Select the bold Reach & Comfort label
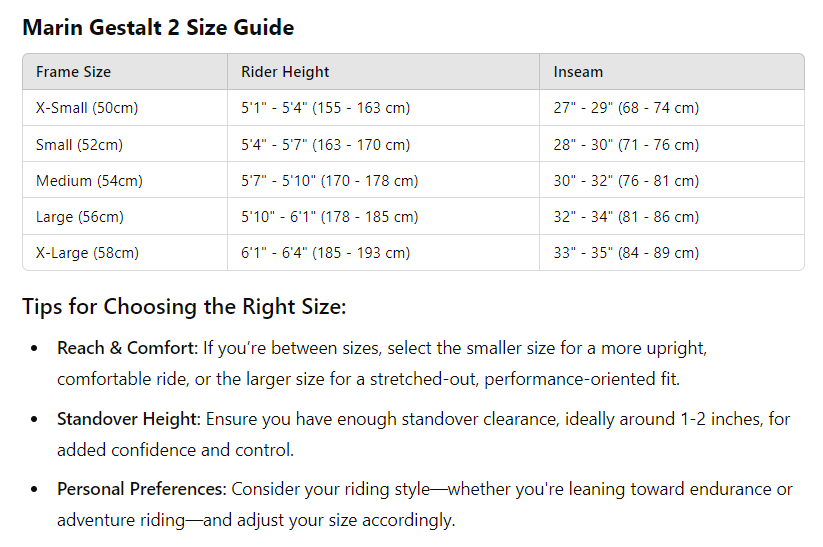Image resolution: width=823 pixels, height=547 pixels. coord(126,349)
